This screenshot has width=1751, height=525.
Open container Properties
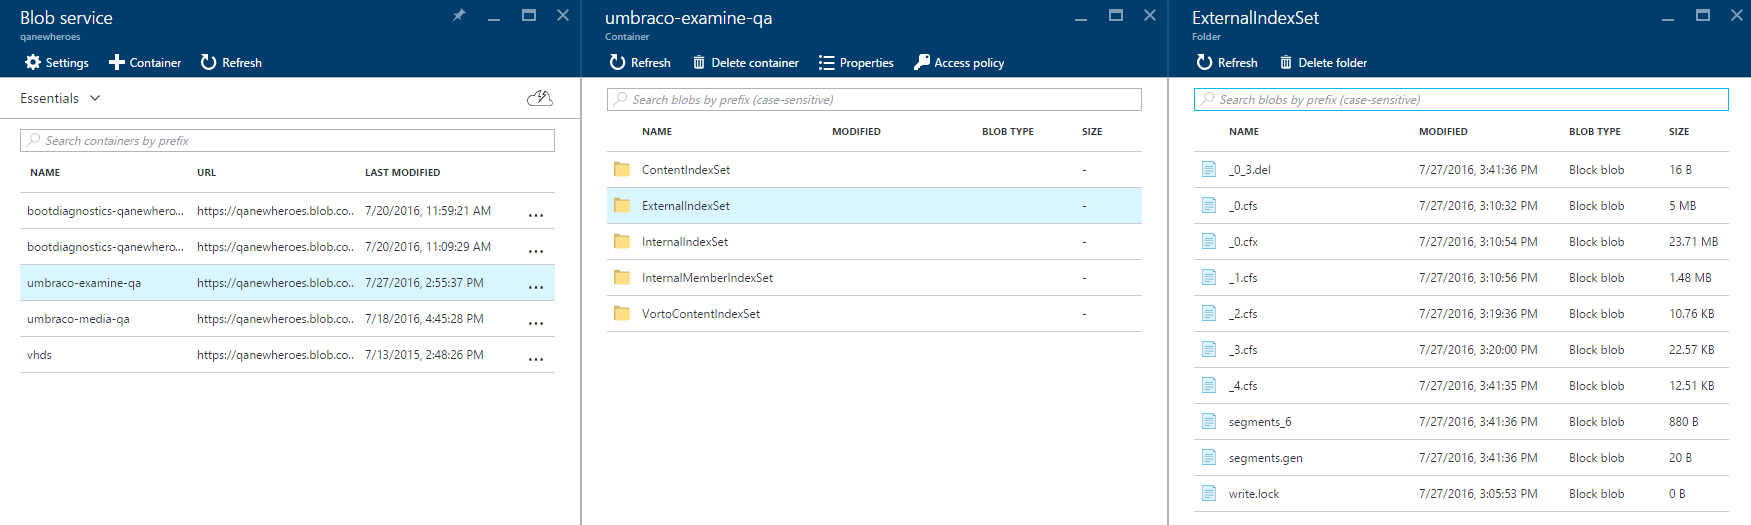tap(856, 62)
